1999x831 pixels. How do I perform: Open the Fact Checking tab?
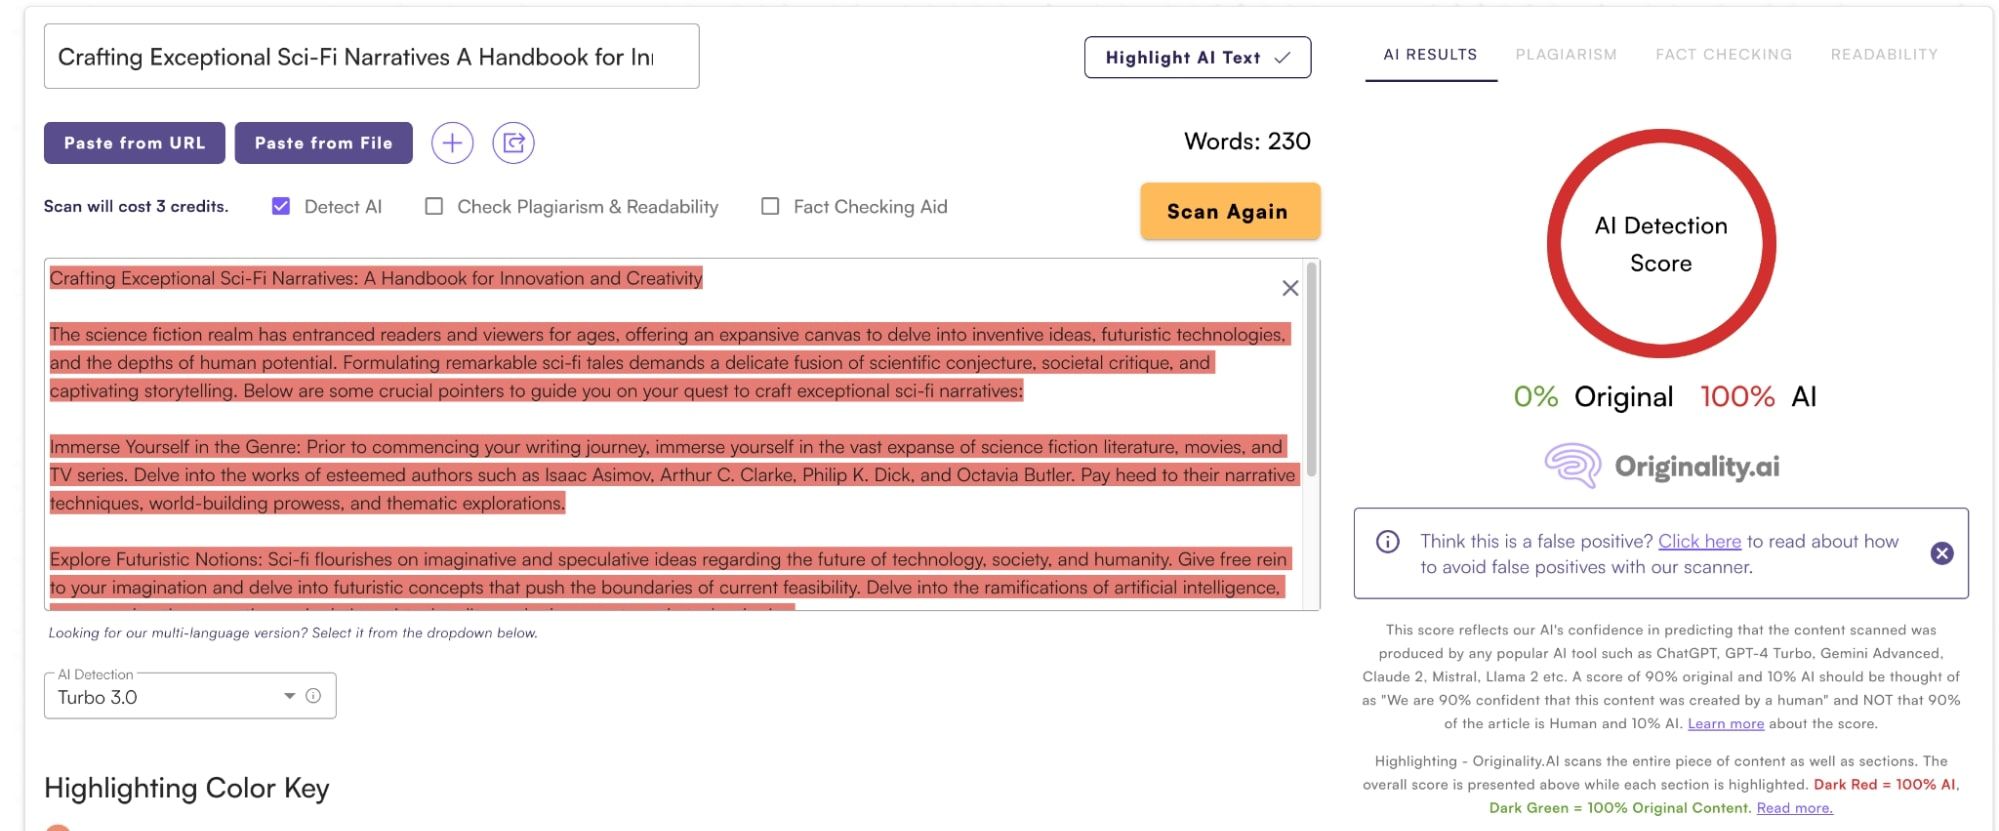1723,54
